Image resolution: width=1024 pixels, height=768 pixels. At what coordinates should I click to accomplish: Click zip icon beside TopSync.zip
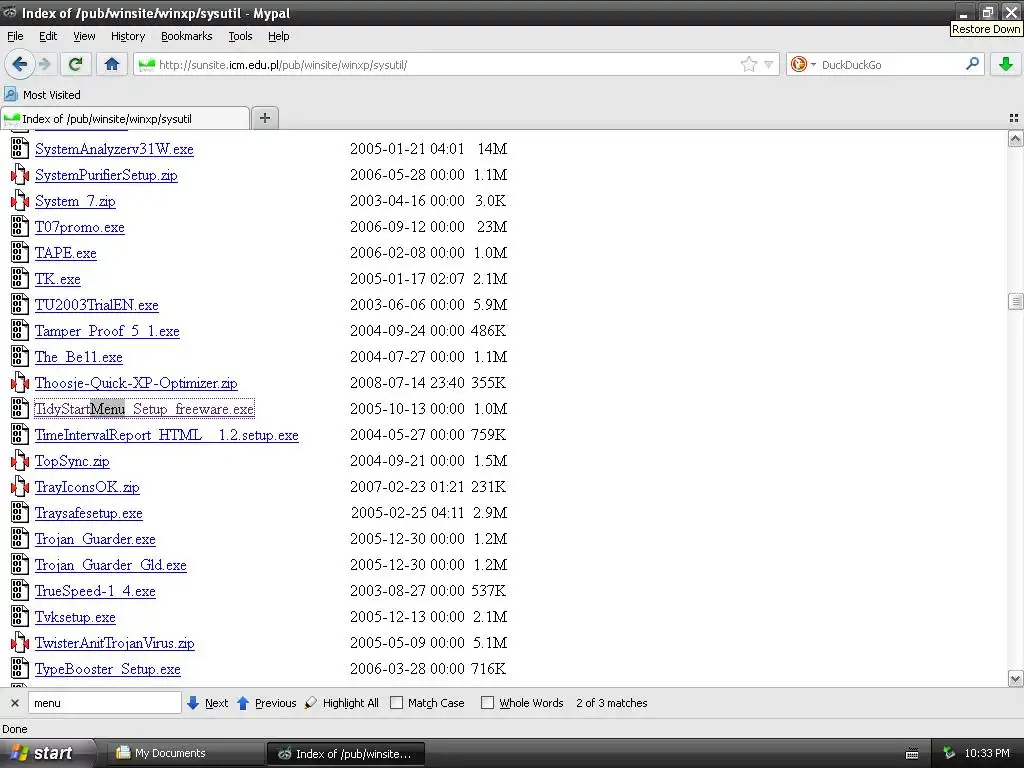tap(20, 461)
